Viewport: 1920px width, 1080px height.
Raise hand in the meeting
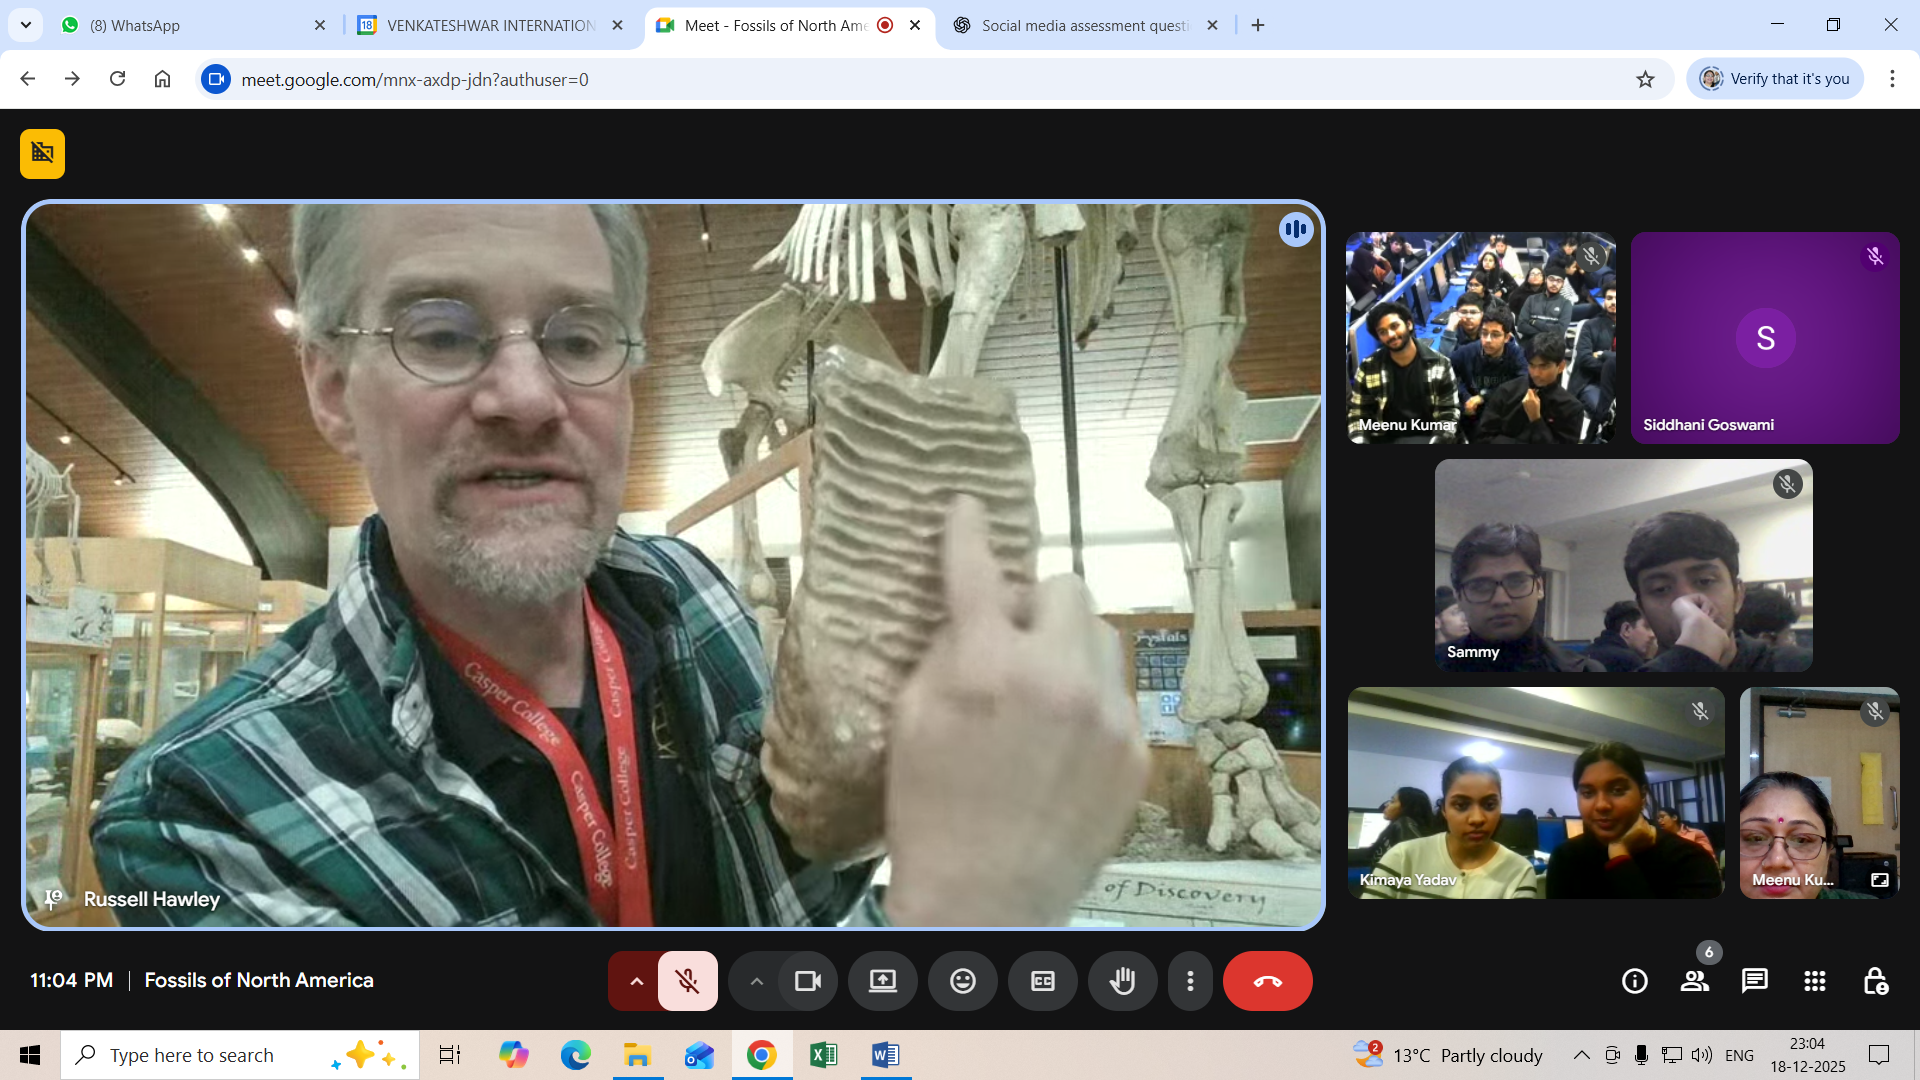coord(1122,981)
